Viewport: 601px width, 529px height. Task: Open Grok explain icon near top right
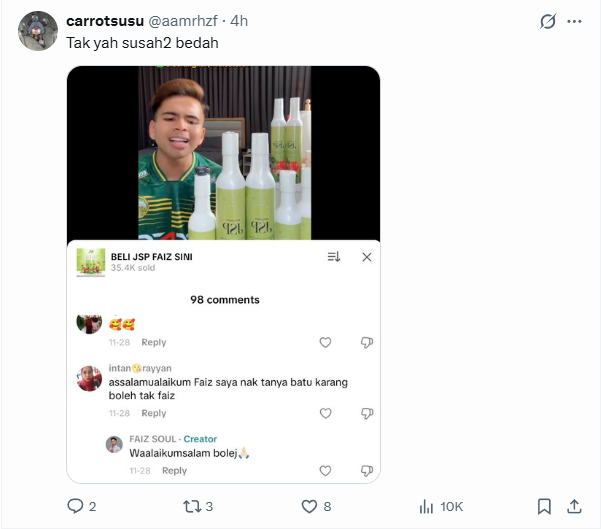pos(548,21)
